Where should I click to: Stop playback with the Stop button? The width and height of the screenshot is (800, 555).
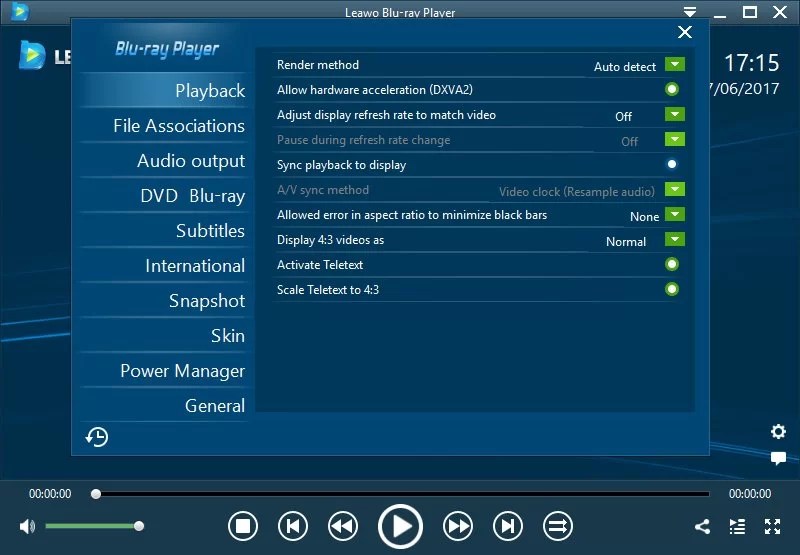coord(243,526)
